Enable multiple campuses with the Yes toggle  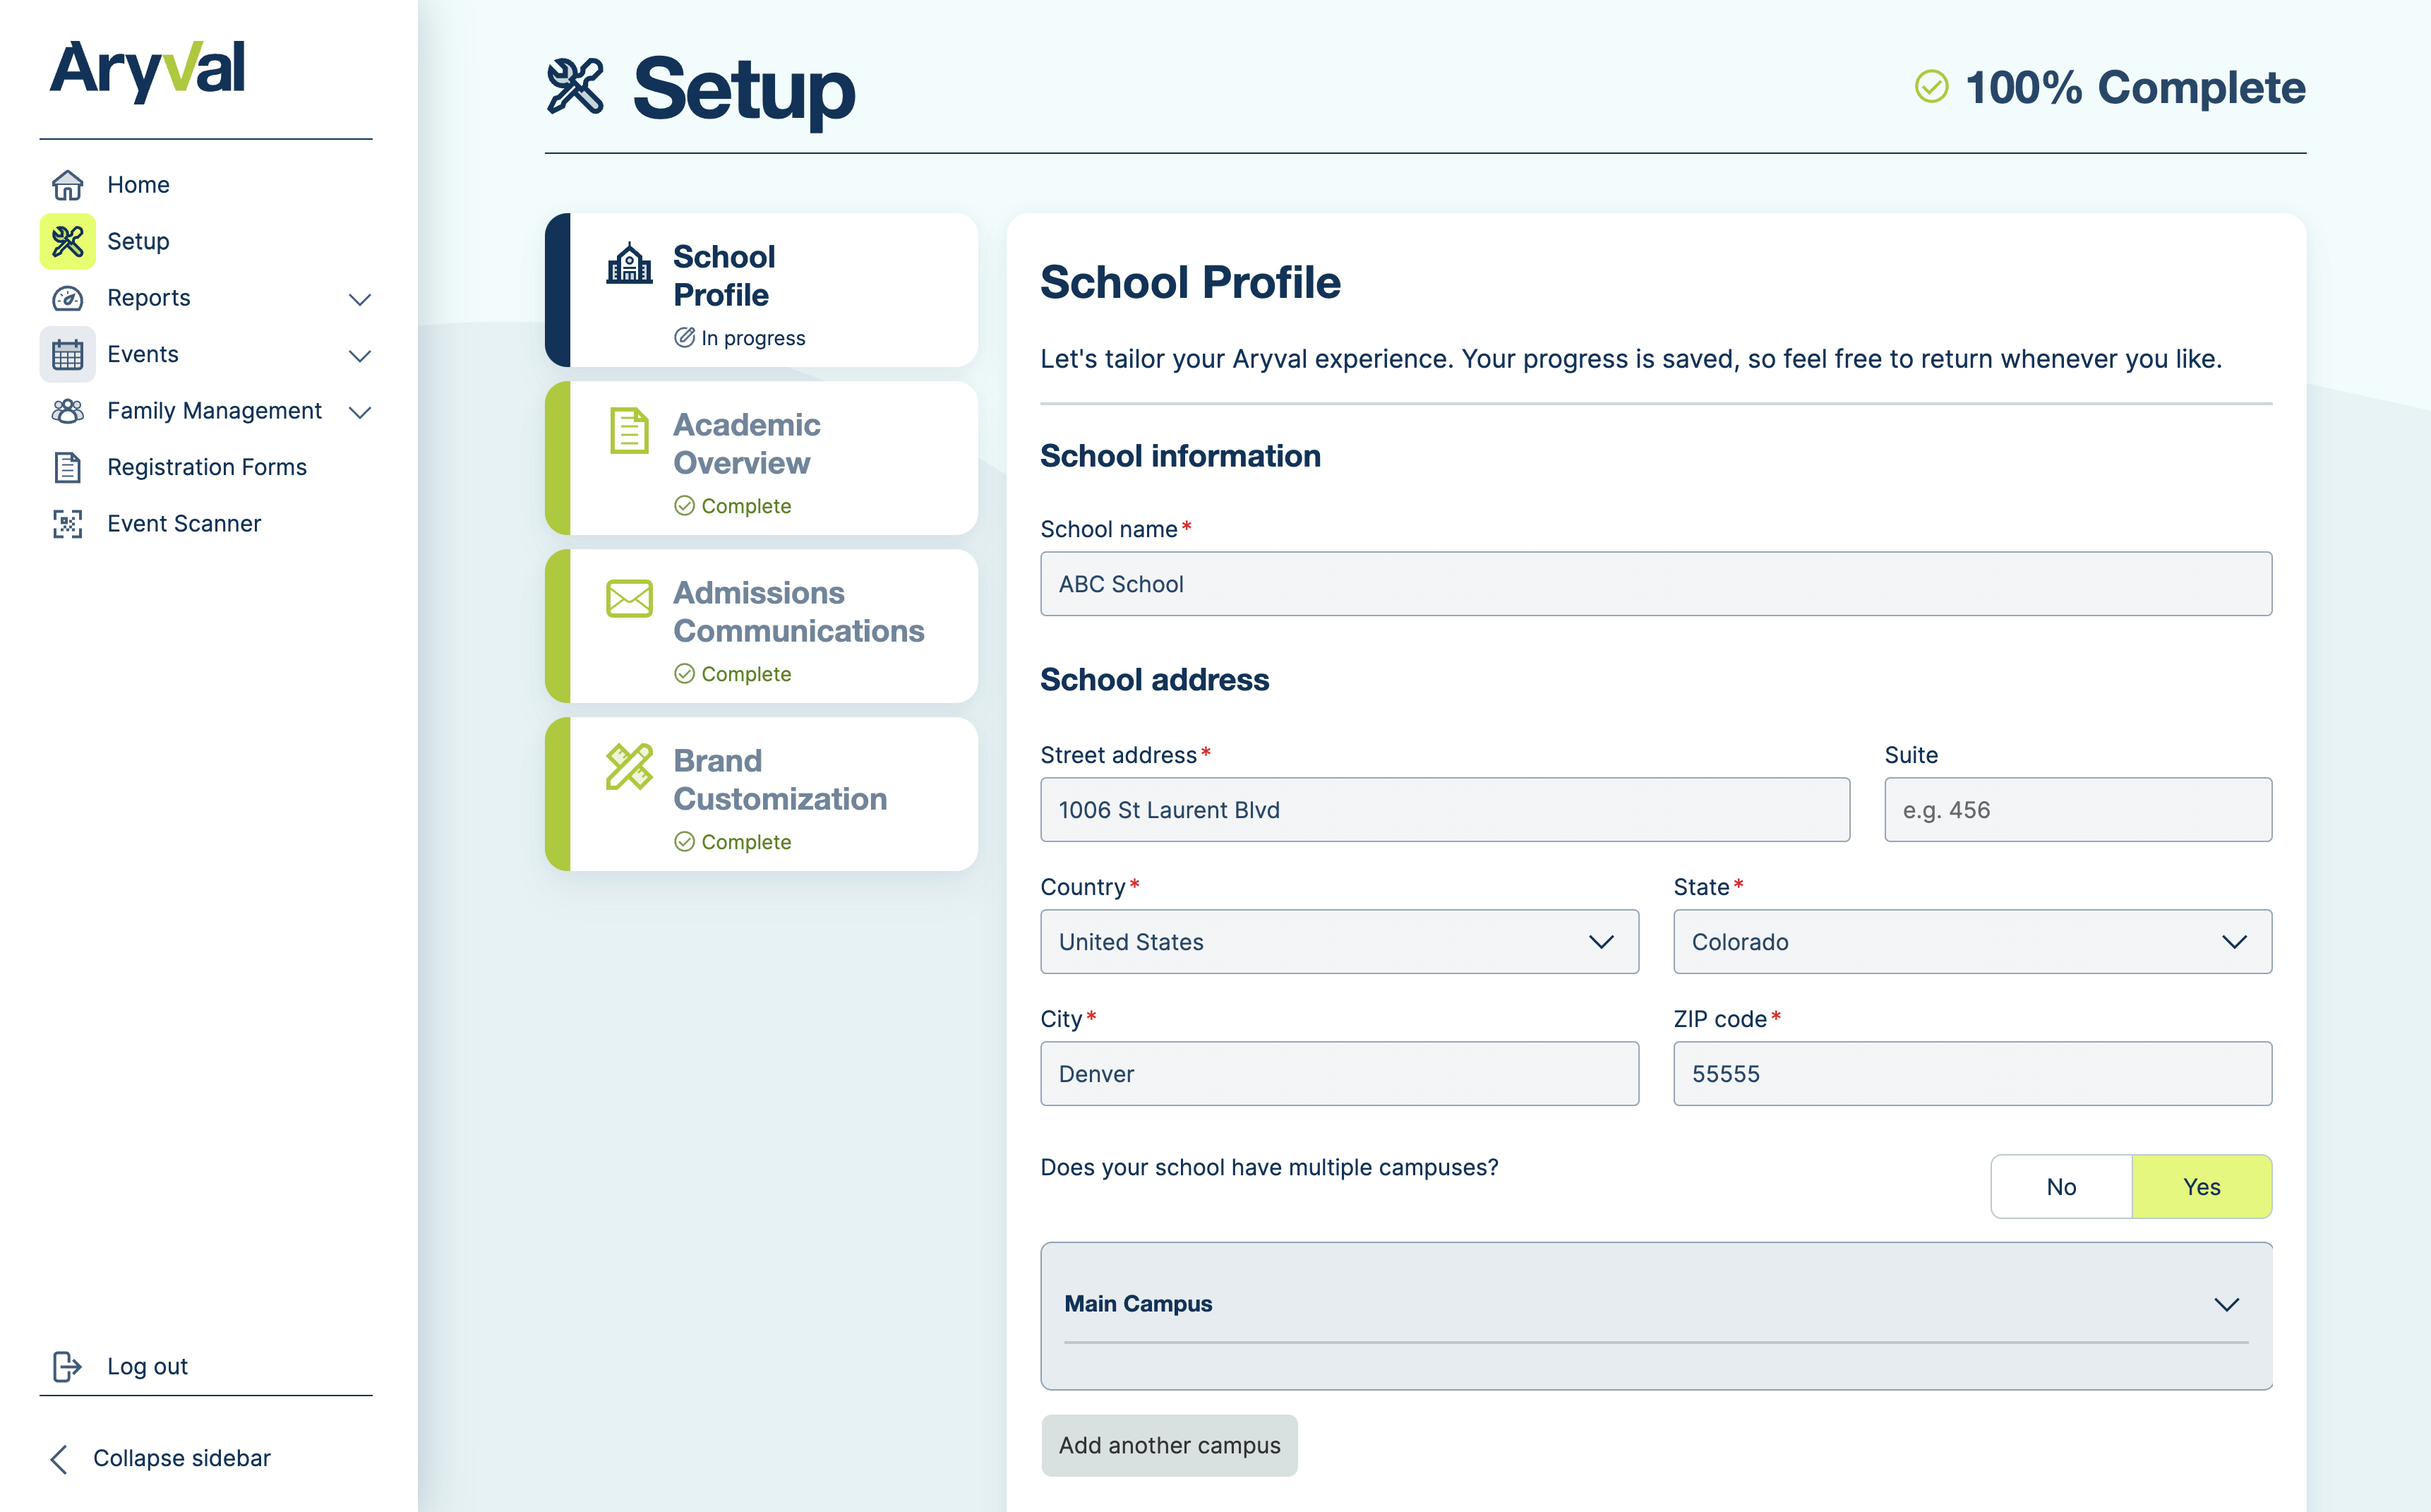click(x=2202, y=1187)
